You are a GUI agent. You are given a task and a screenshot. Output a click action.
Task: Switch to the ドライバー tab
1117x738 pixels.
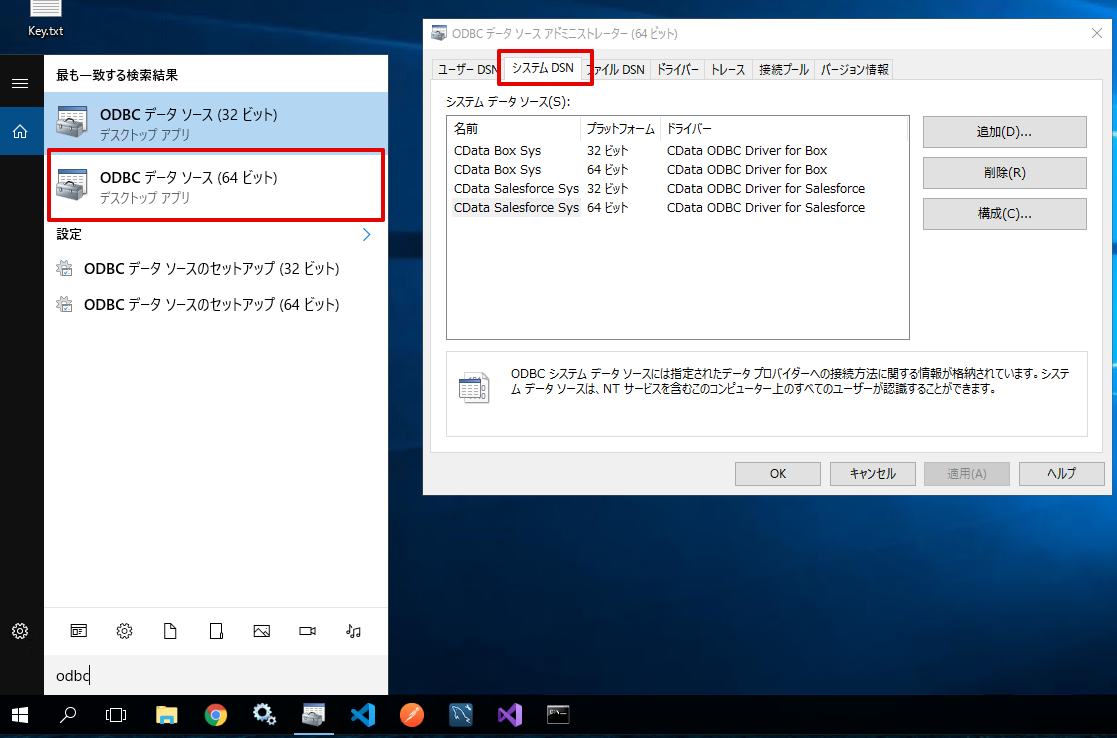pyautogui.click(x=677, y=69)
